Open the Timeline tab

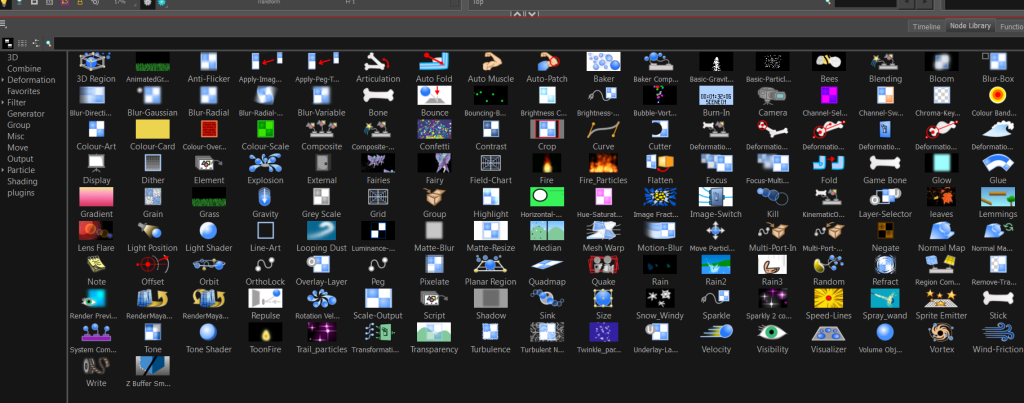(926, 26)
